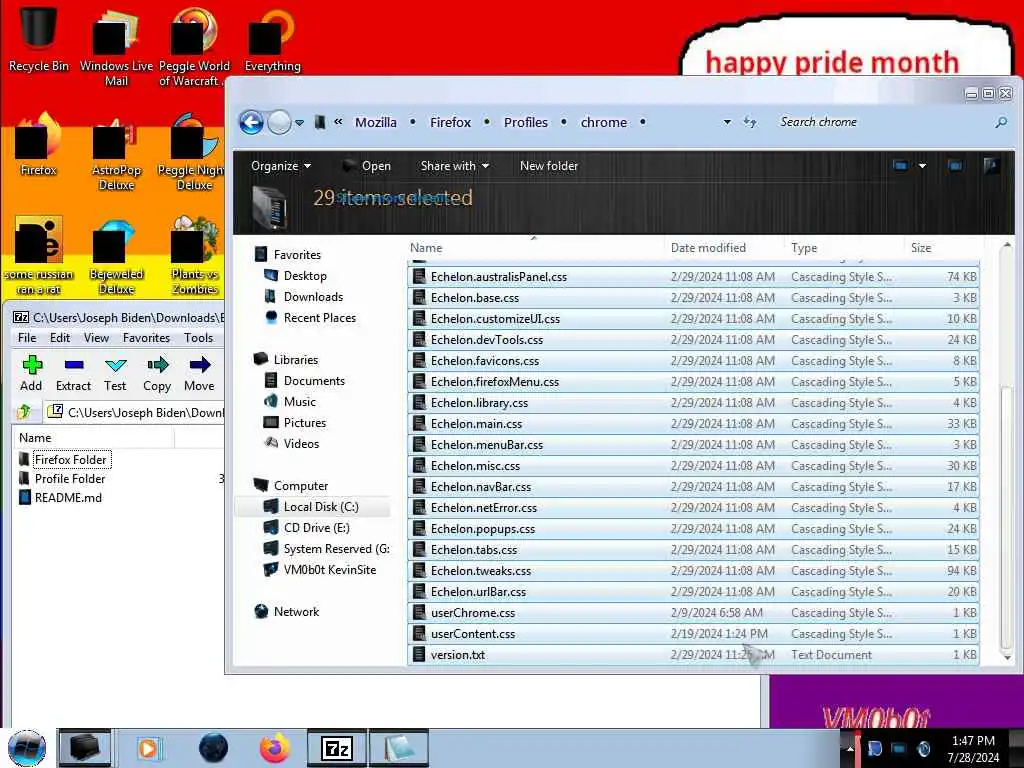
Task: Open Explorer help icon
Action: pyautogui.click(x=991, y=166)
